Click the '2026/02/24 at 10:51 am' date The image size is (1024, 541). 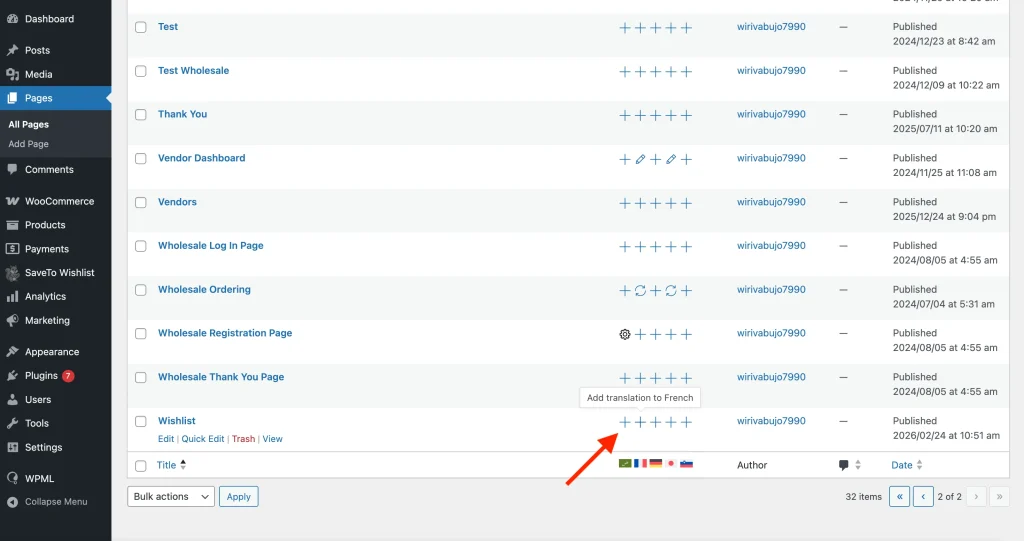click(x=946, y=435)
